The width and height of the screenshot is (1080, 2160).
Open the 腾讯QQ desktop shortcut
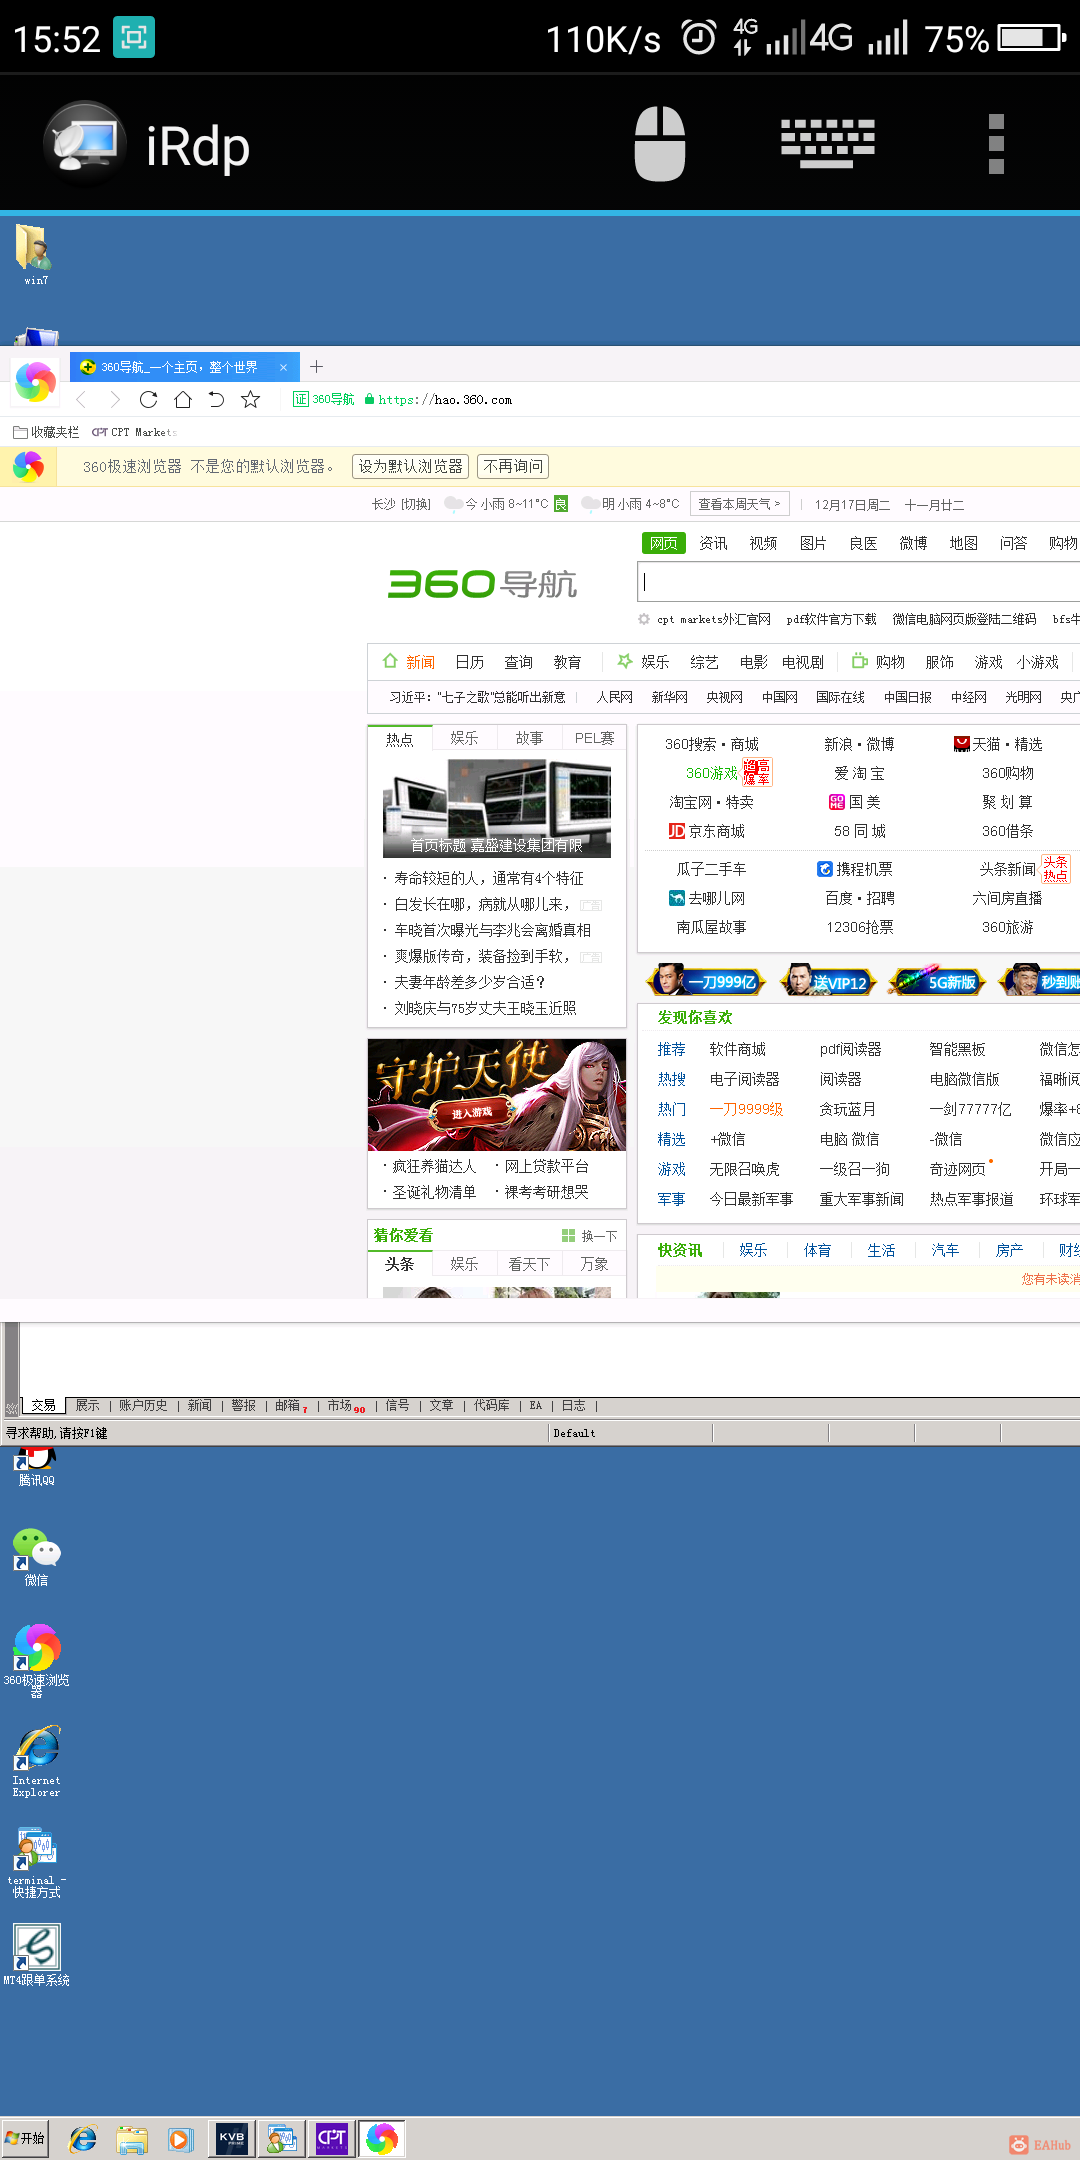[x=36, y=1468]
